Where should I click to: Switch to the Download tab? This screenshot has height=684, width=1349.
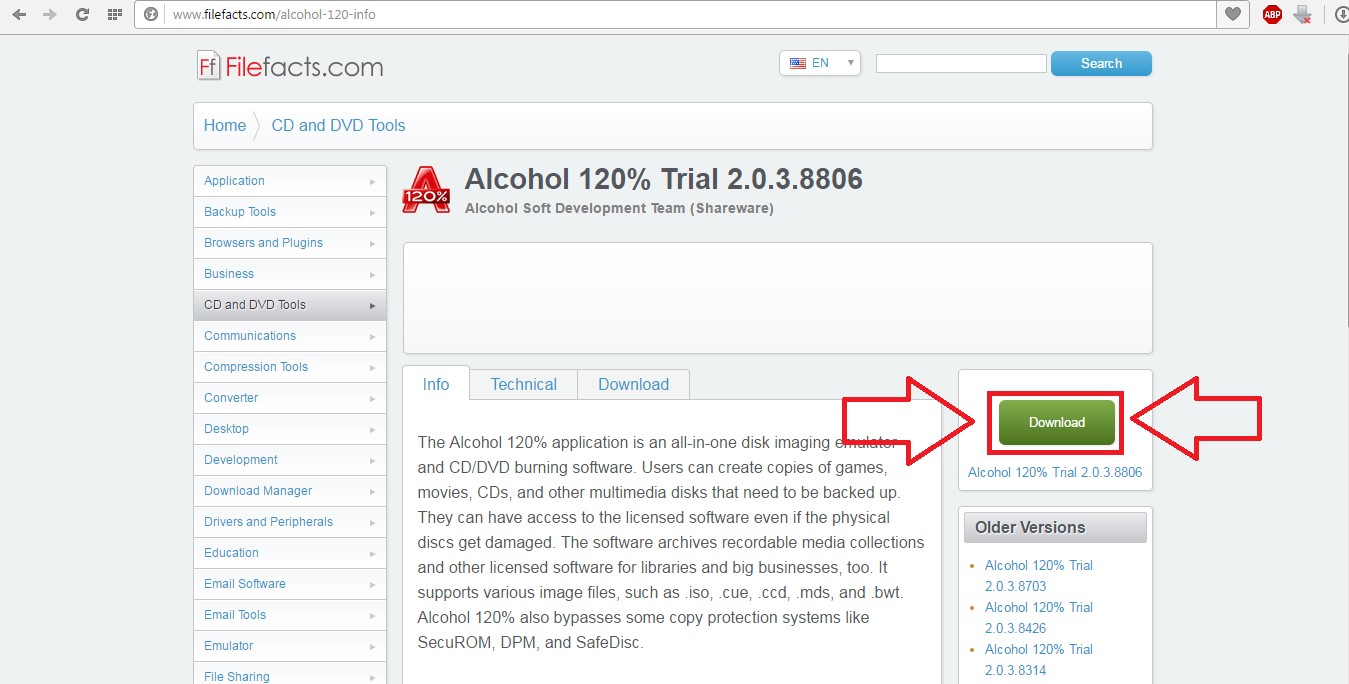tap(633, 385)
